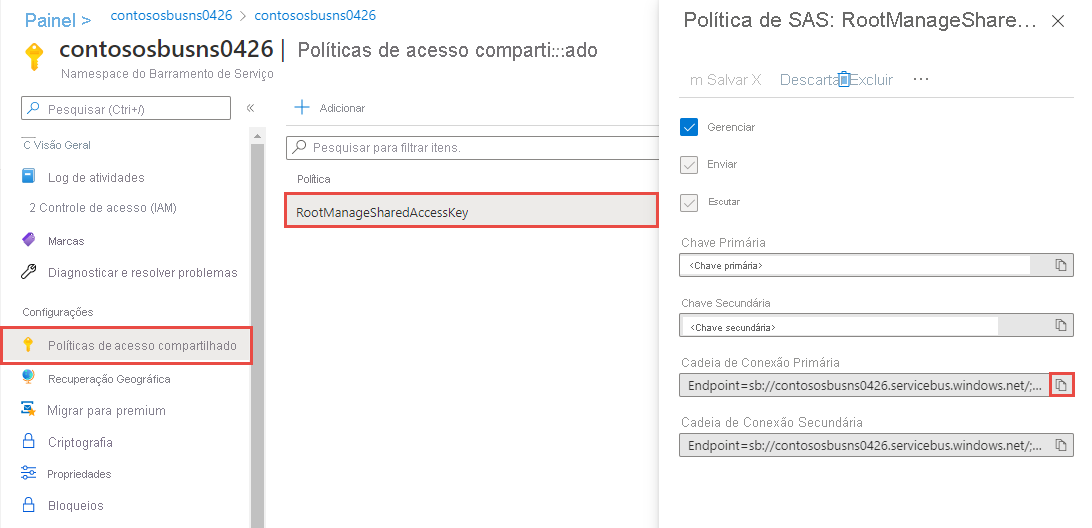The image size is (1092, 528).
Task: Copy the Cadeia de Conexão Secundária
Action: coord(1061,444)
